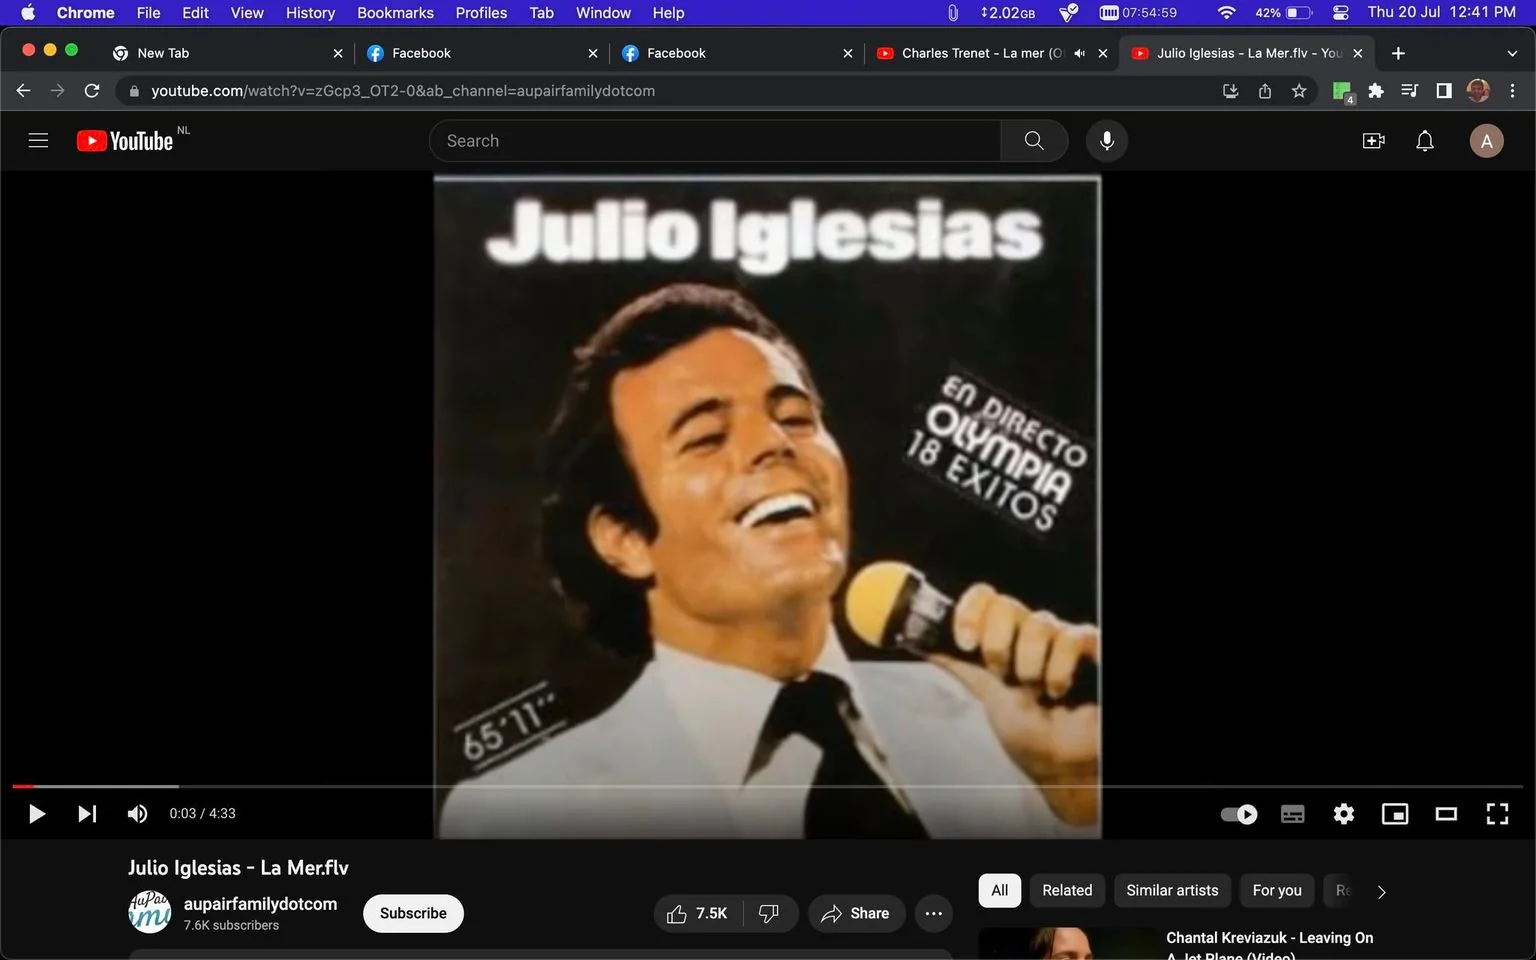Enter full screen mode

coord(1497,814)
